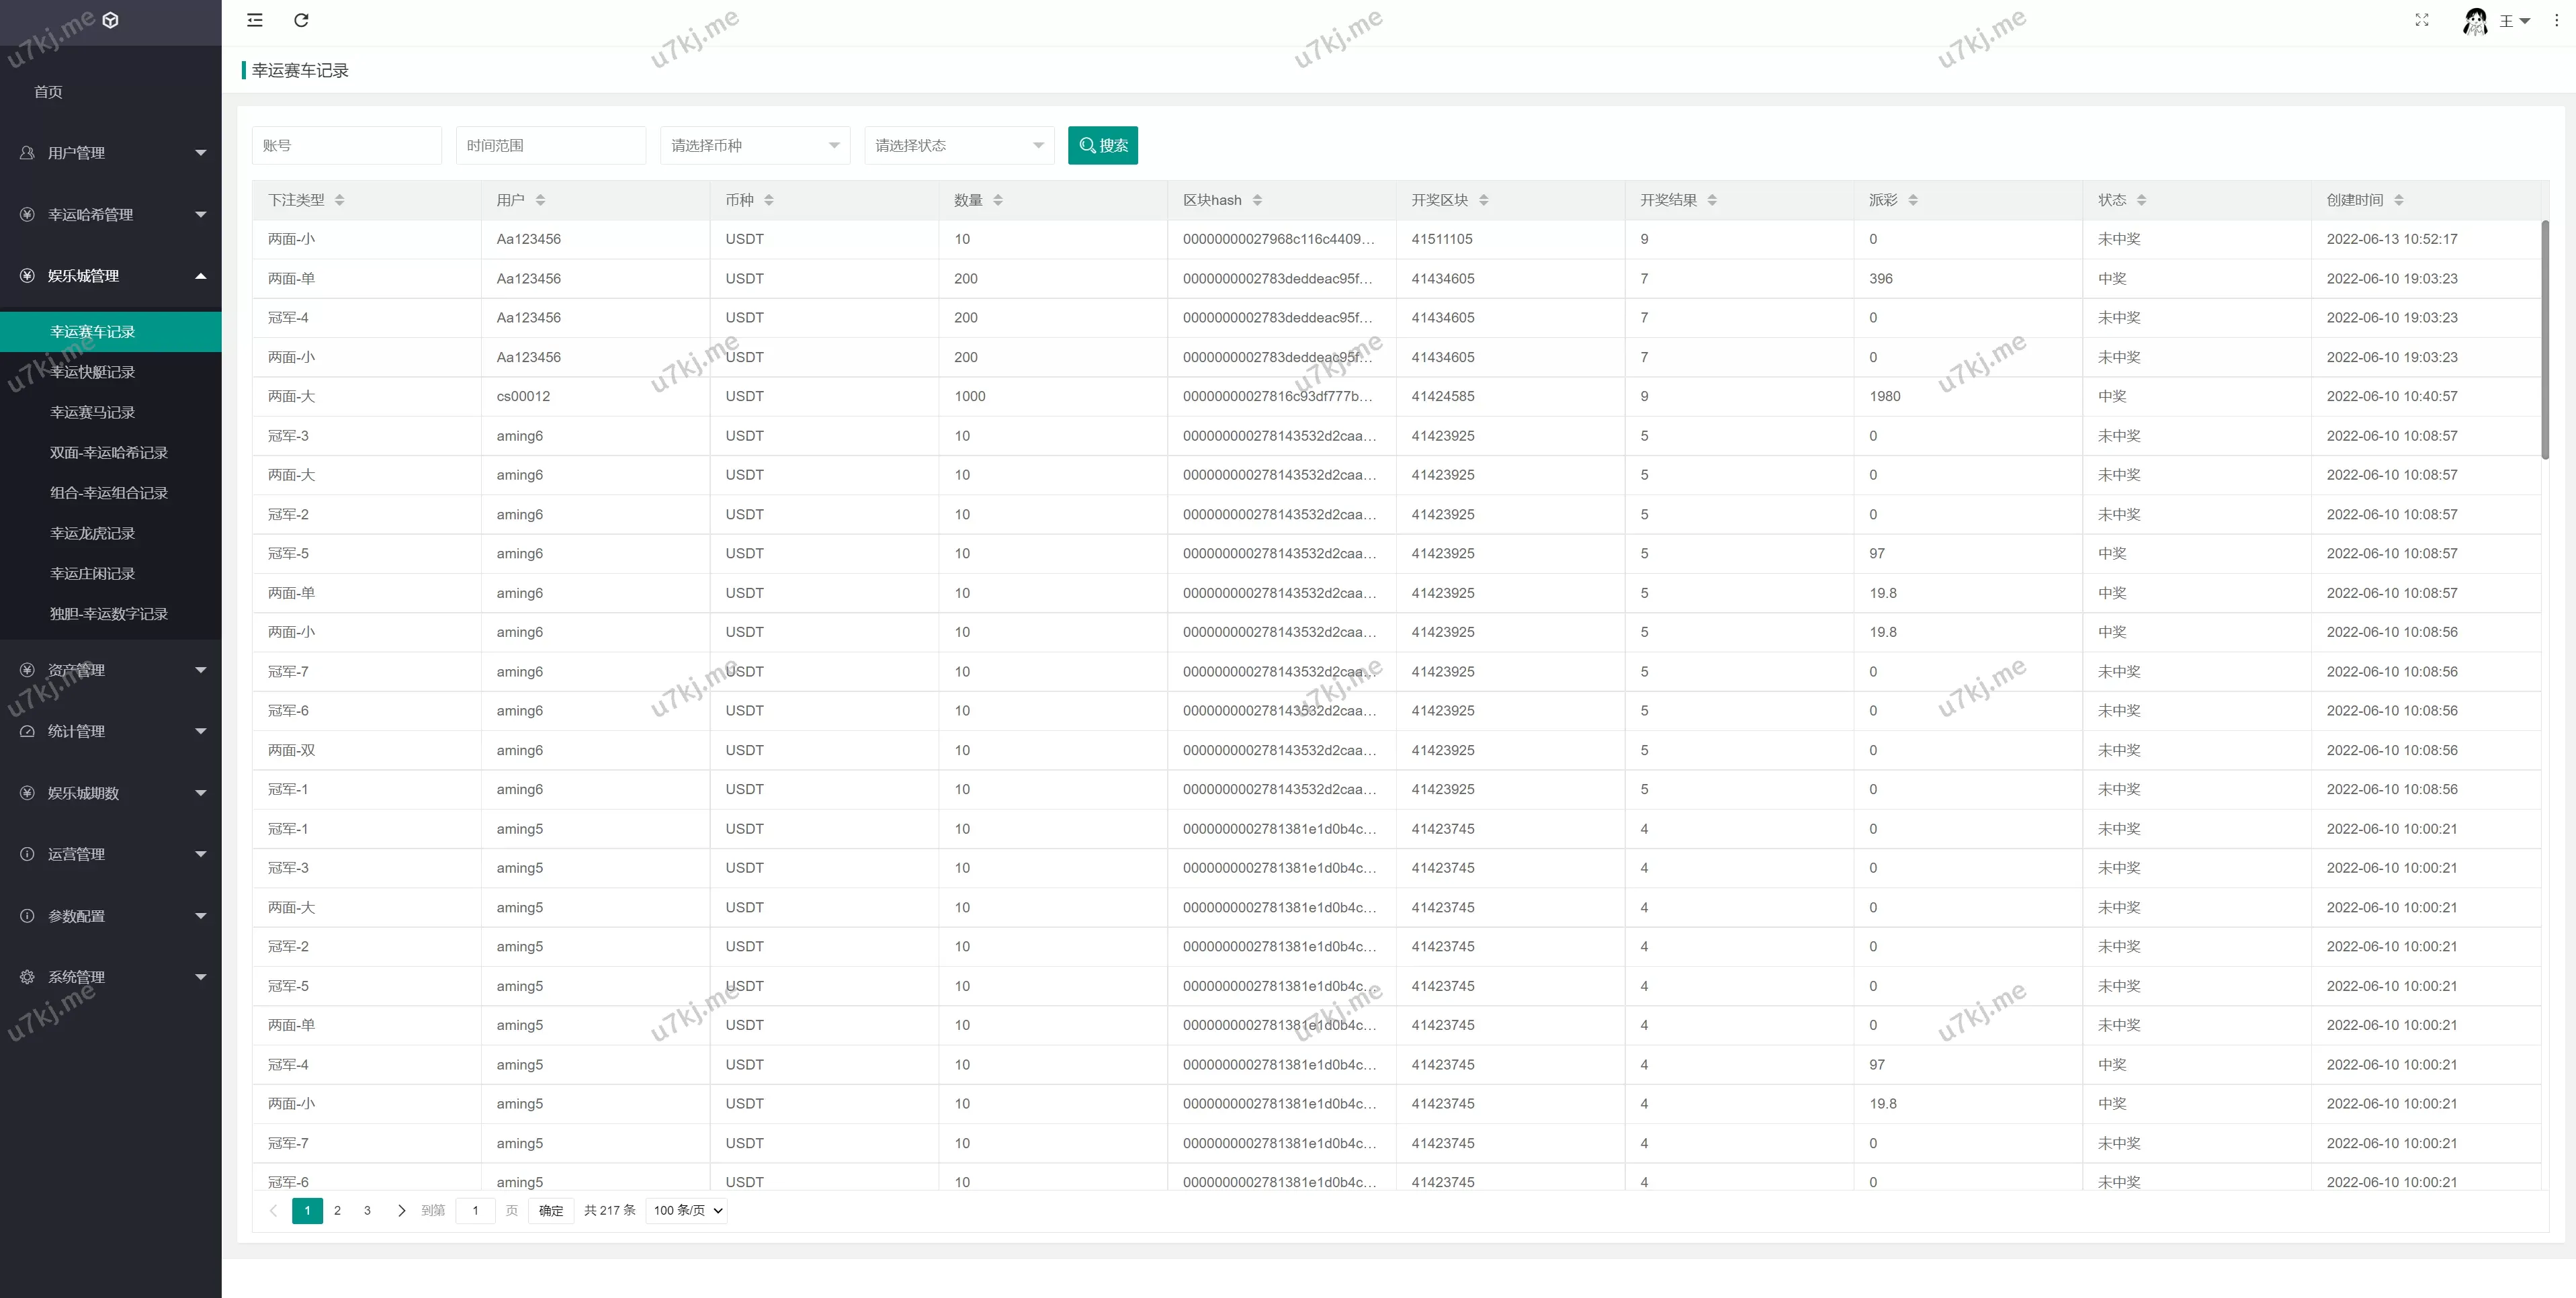2576x1298 pixels.
Task: Click the cube logo icon
Action: coord(111,20)
